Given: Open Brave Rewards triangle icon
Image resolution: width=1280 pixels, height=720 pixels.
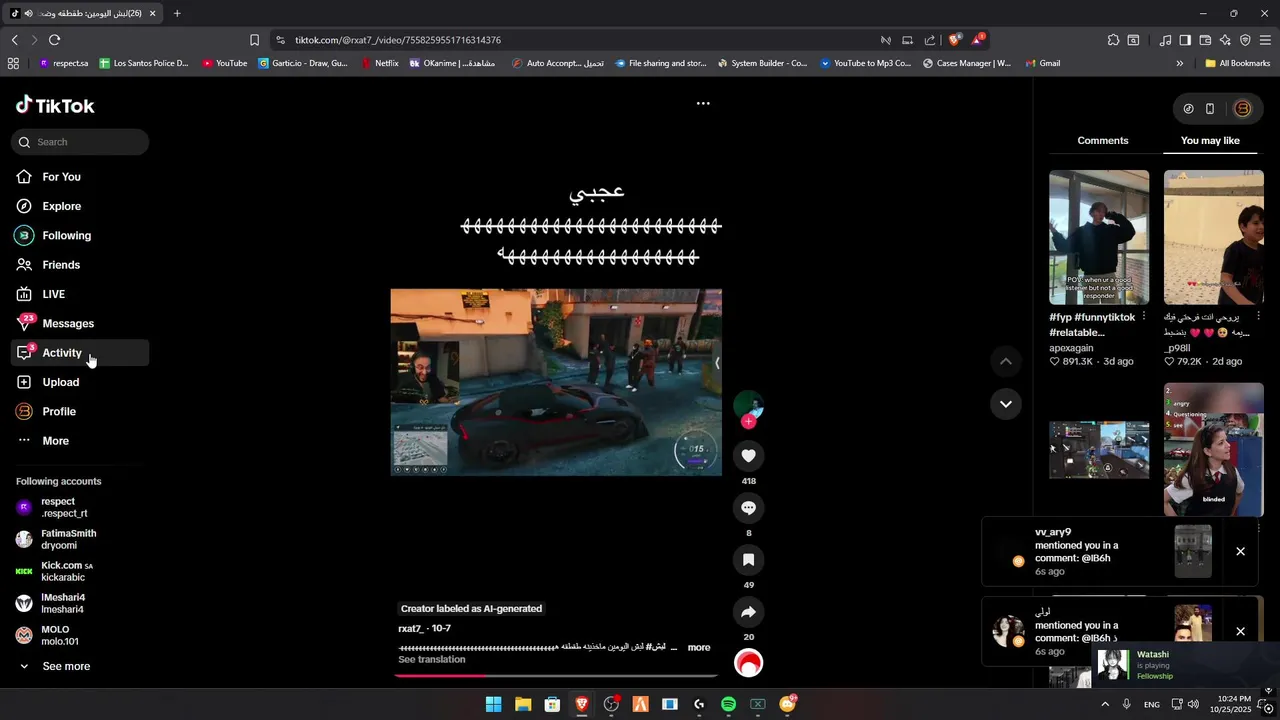Looking at the screenshot, I should pos(978,40).
